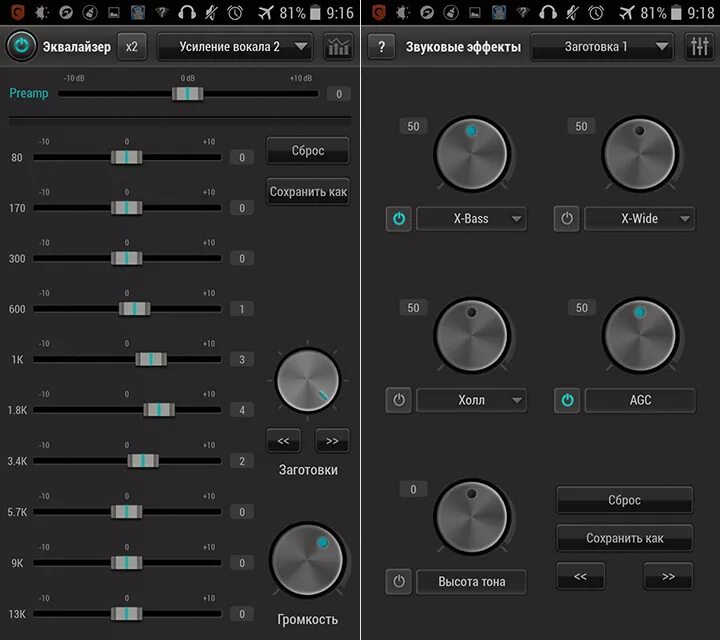Click the 1.8K band slider handle

point(159,410)
